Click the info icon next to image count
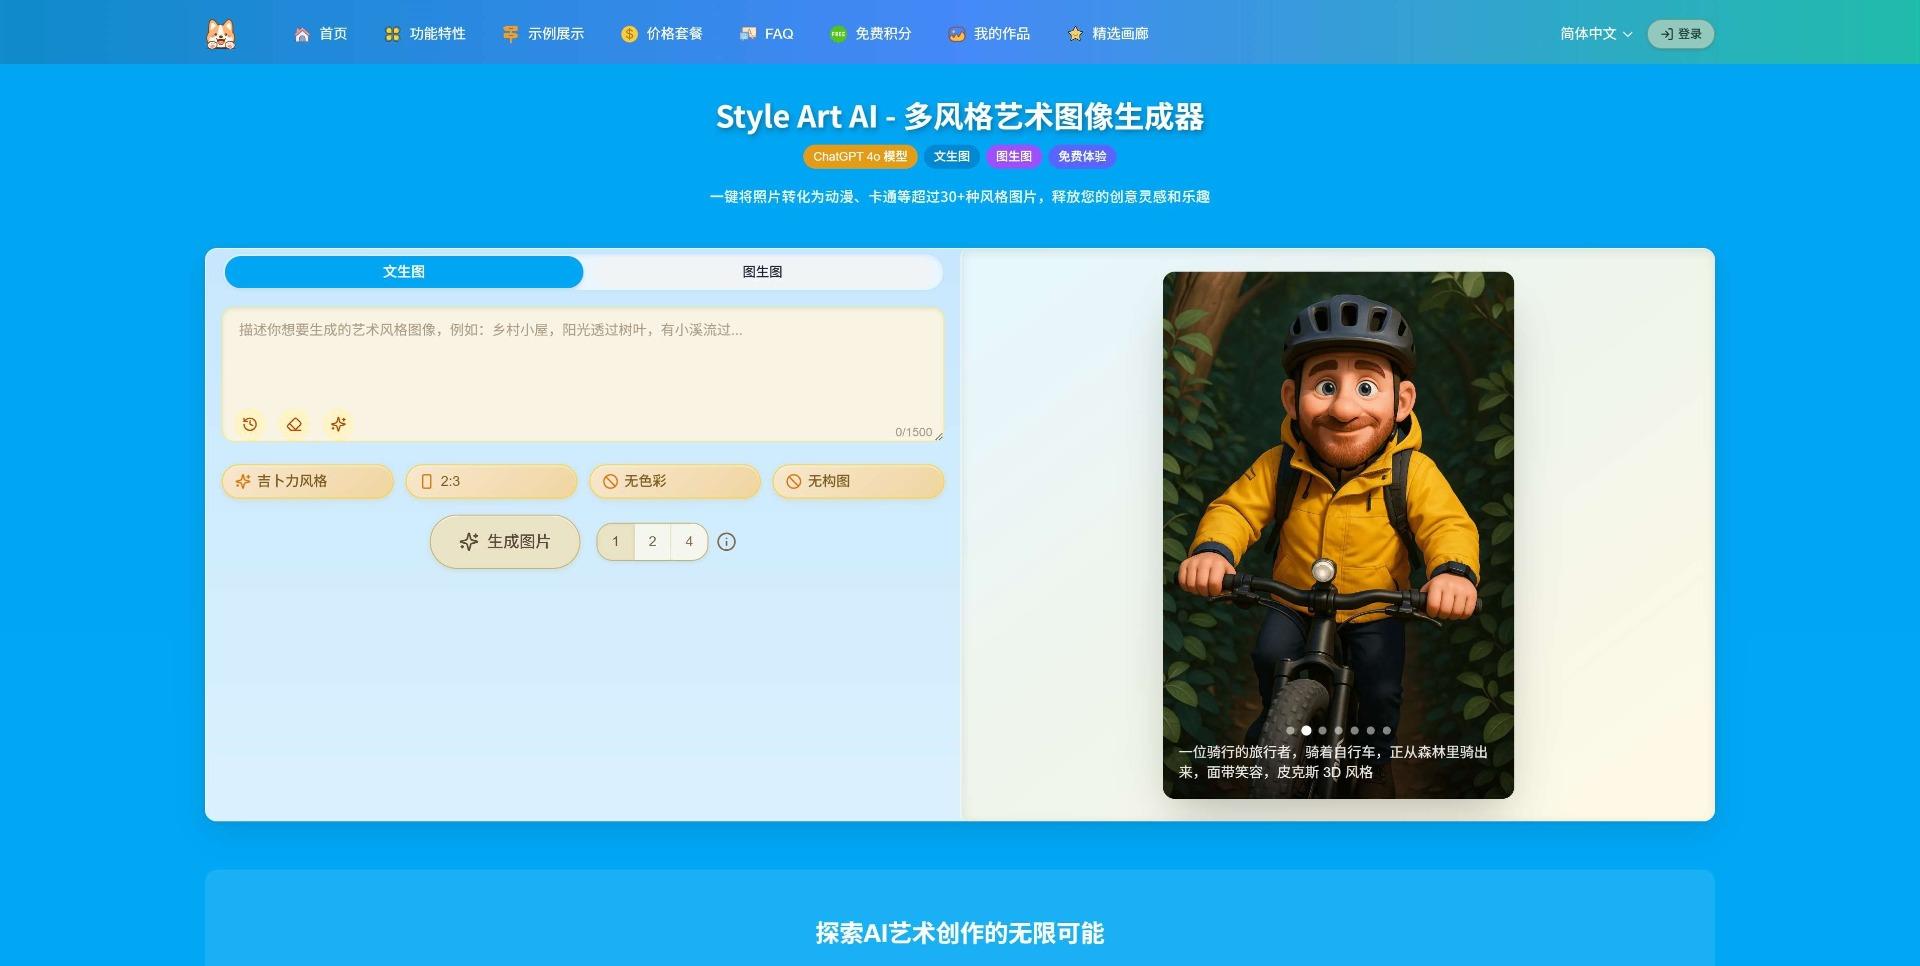Image resolution: width=1920 pixels, height=966 pixels. click(727, 542)
